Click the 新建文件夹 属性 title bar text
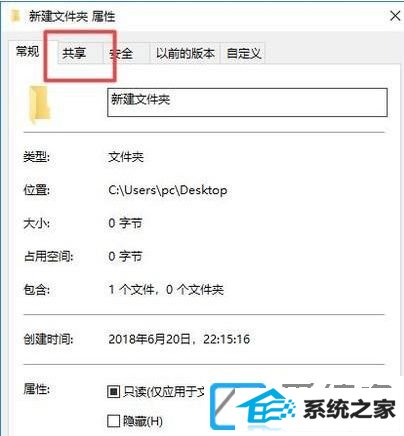Image resolution: width=404 pixels, height=436 pixels. (72, 16)
